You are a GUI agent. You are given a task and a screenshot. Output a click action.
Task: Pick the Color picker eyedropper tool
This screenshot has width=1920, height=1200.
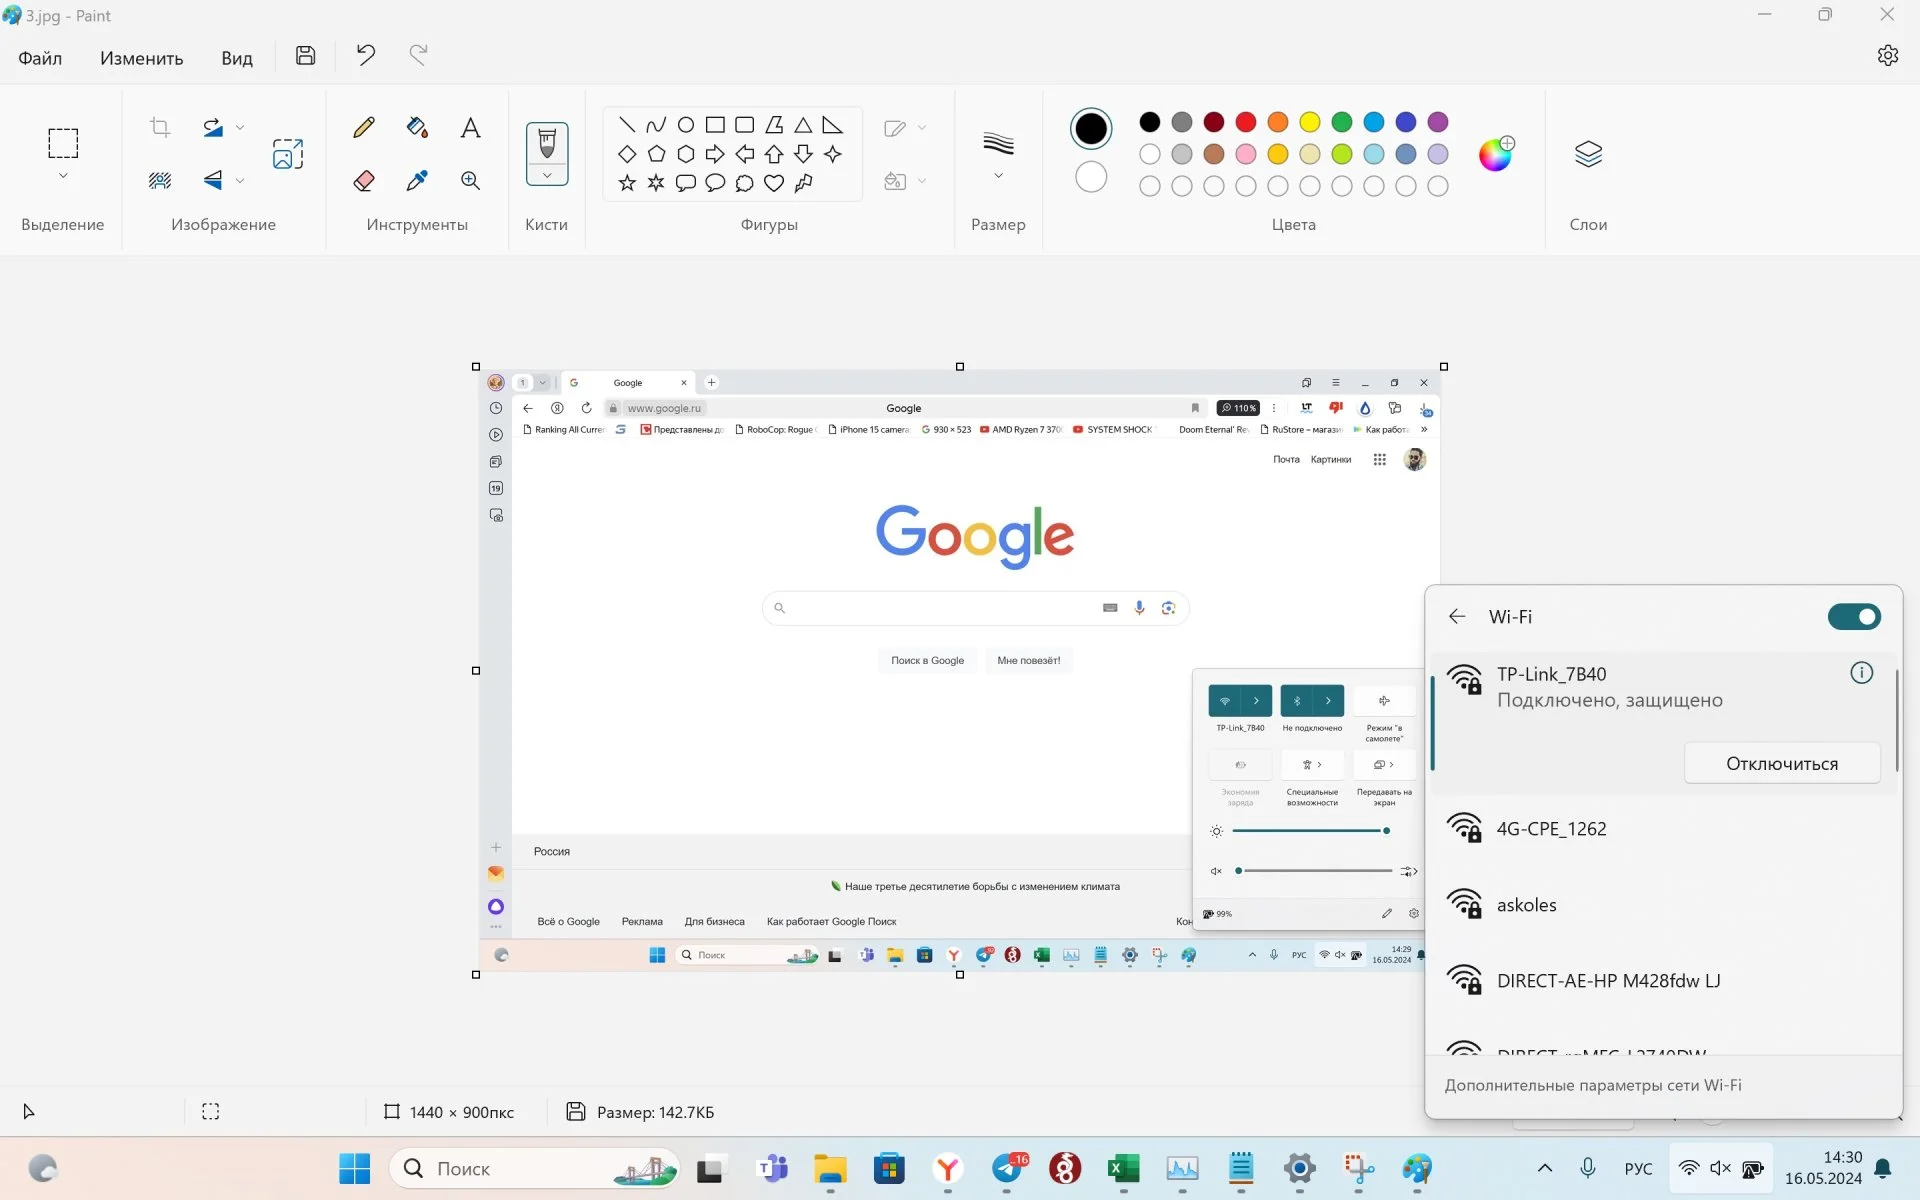tap(417, 180)
